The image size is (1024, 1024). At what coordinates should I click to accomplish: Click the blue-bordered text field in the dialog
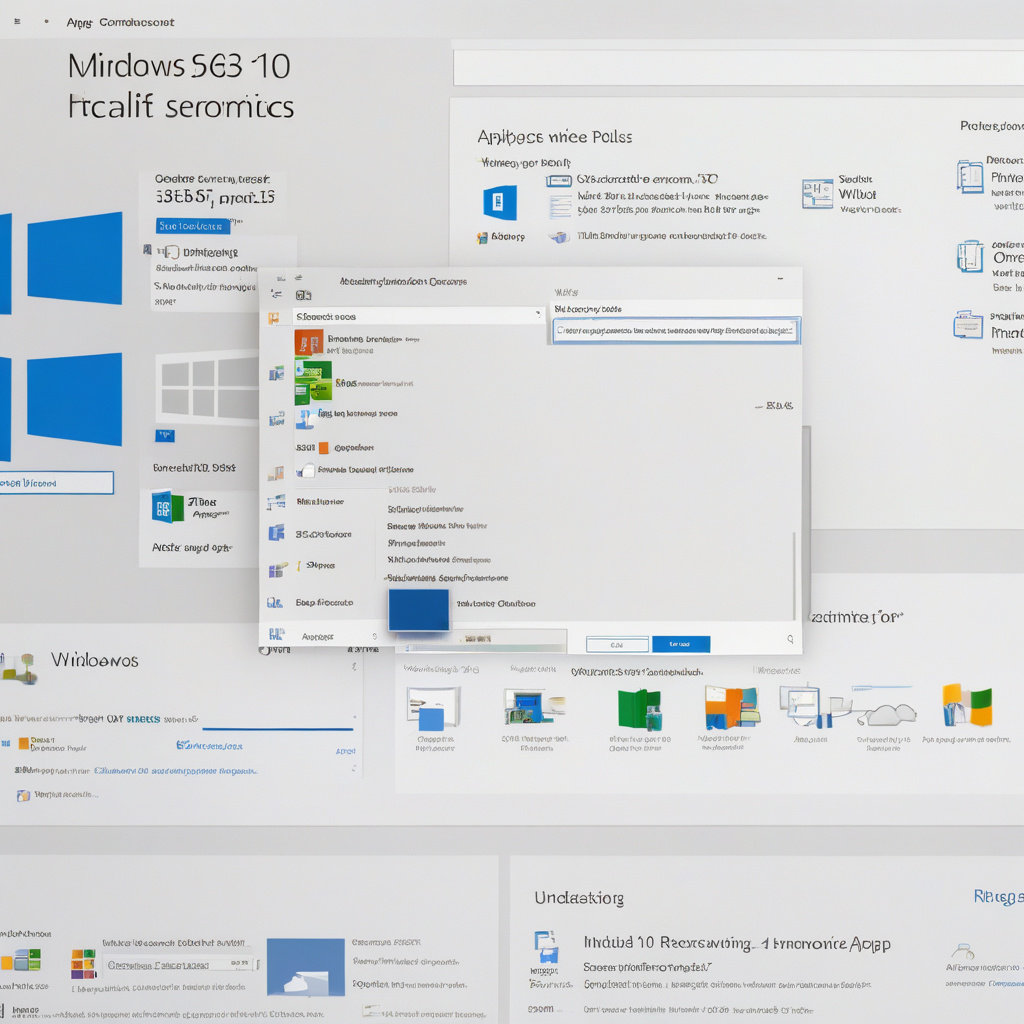[x=676, y=330]
